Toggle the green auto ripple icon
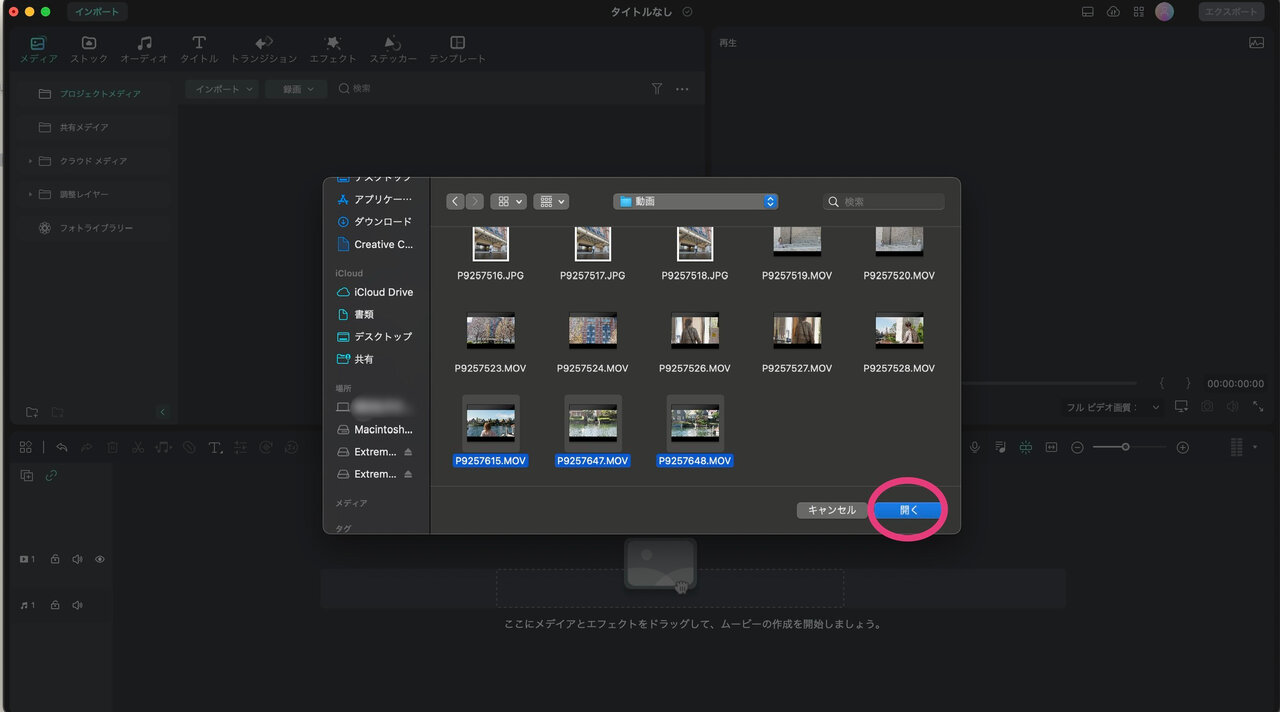This screenshot has height=712, width=1280. tap(1025, 448)
